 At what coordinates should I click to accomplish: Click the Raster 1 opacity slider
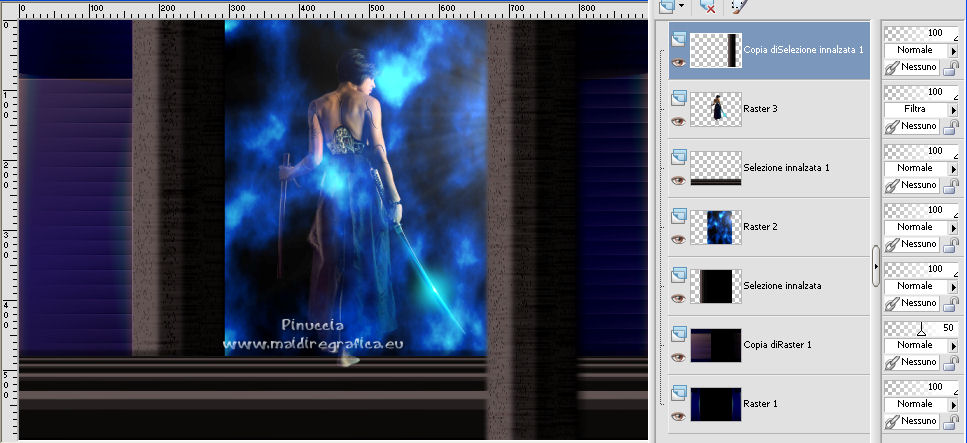[x=921, y=387]
